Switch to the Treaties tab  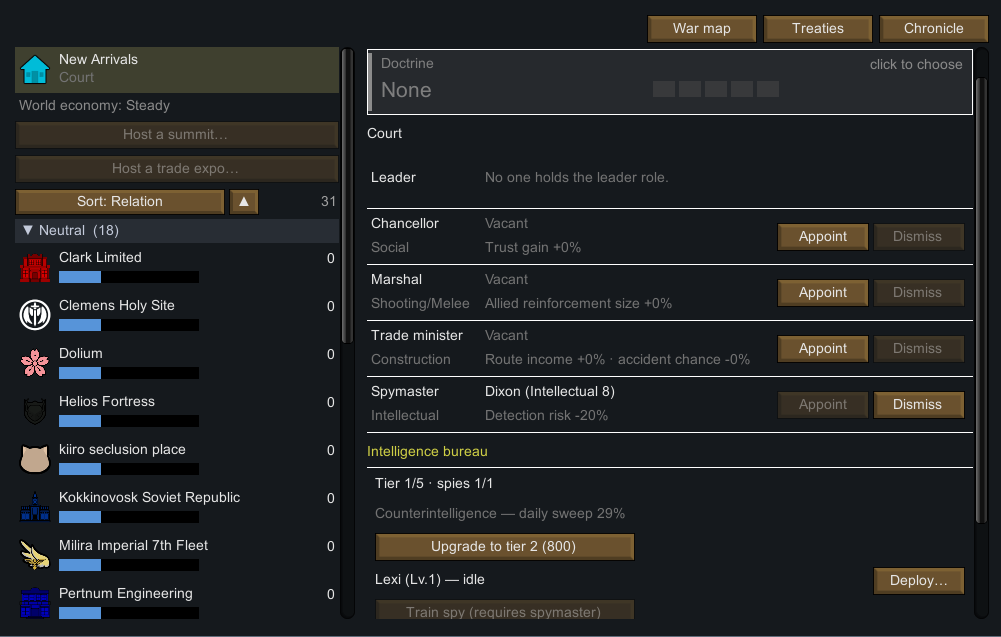(818, 29)
